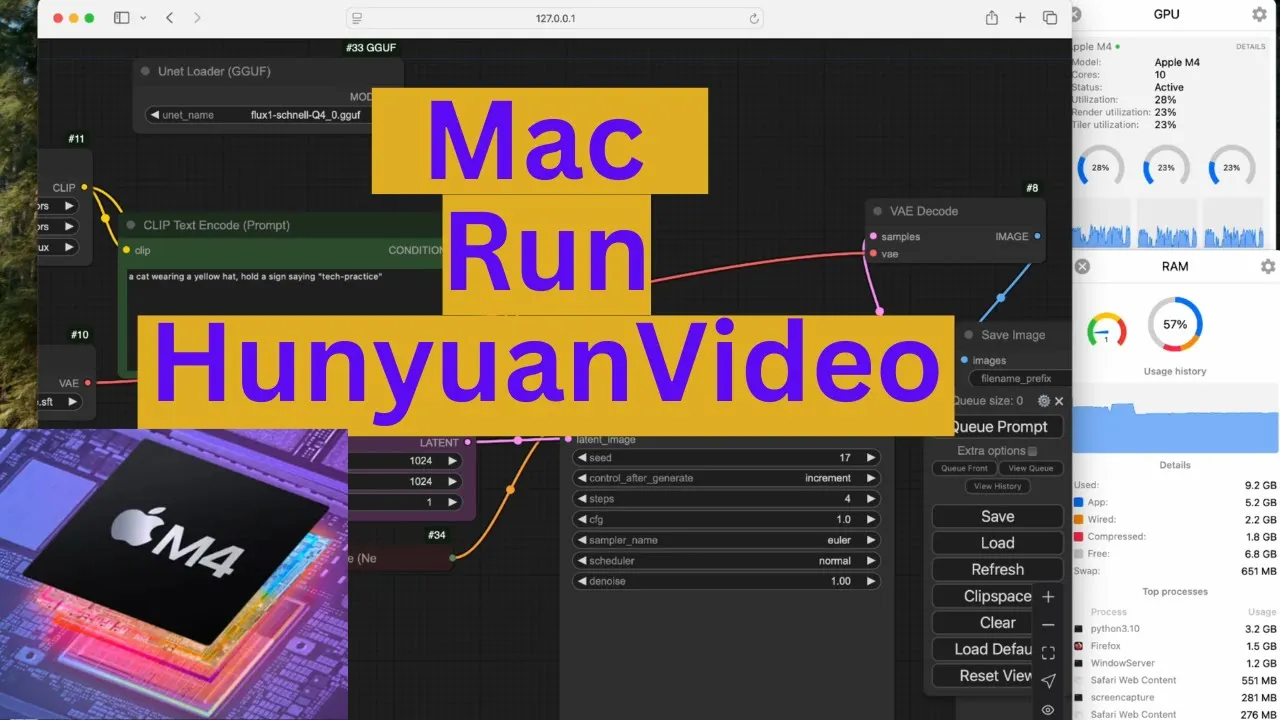Collapse the Unet Loader (GGUF) node dot

coord(146,72)
